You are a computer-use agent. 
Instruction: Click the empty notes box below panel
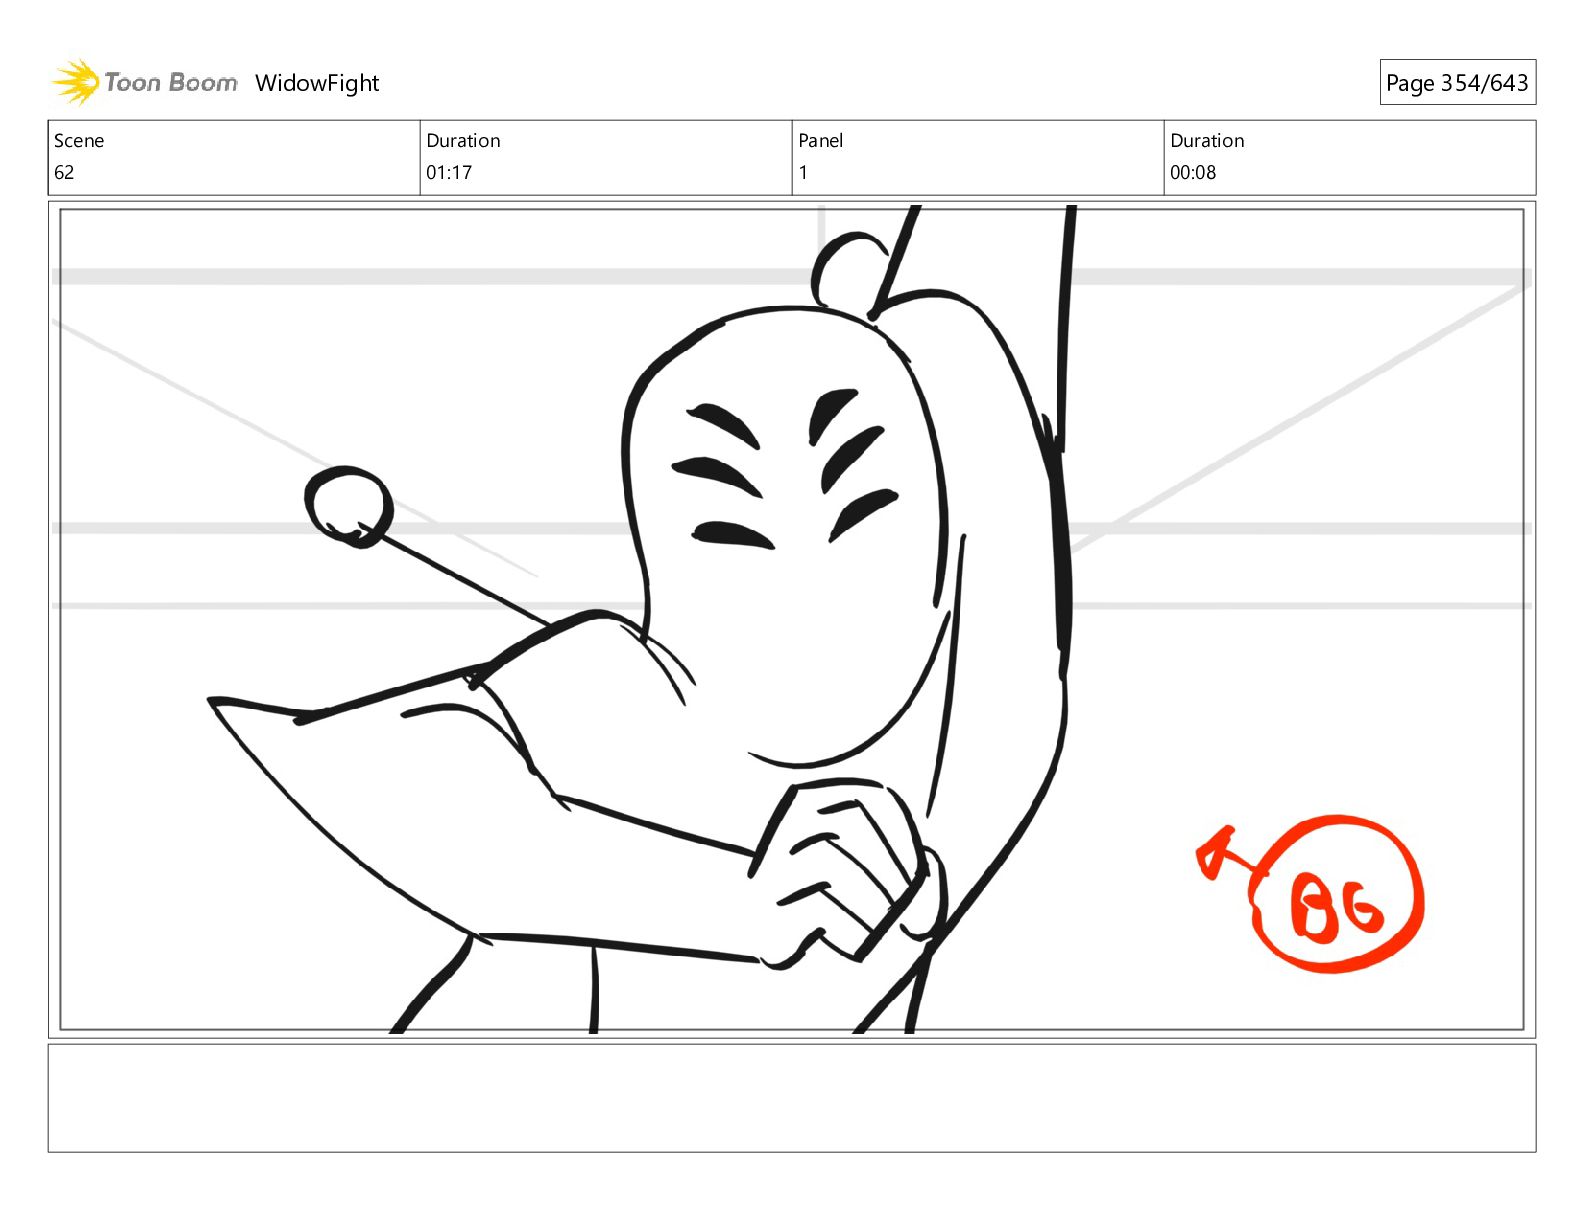[792, 1098]
